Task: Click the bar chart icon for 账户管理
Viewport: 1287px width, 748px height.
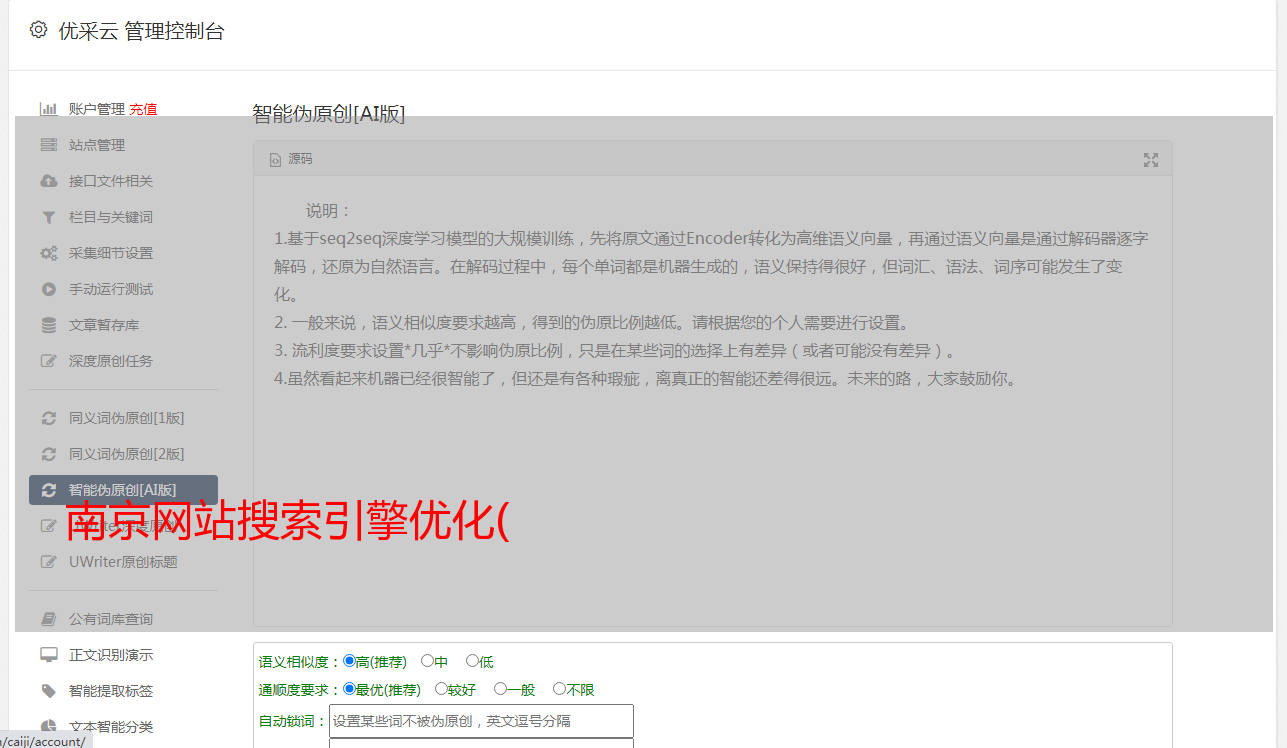Action: 48,109
